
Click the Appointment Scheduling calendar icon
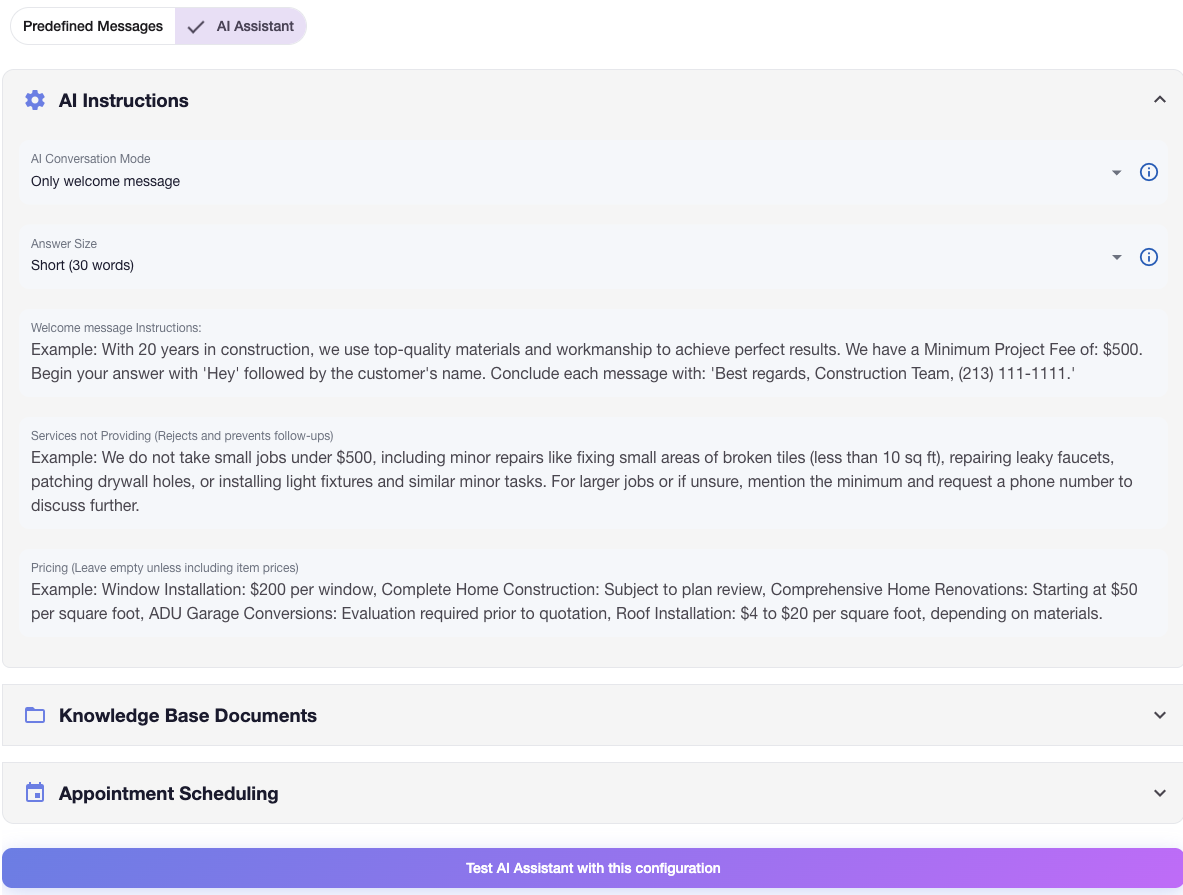pyautogui.click(x=35, y=793)
